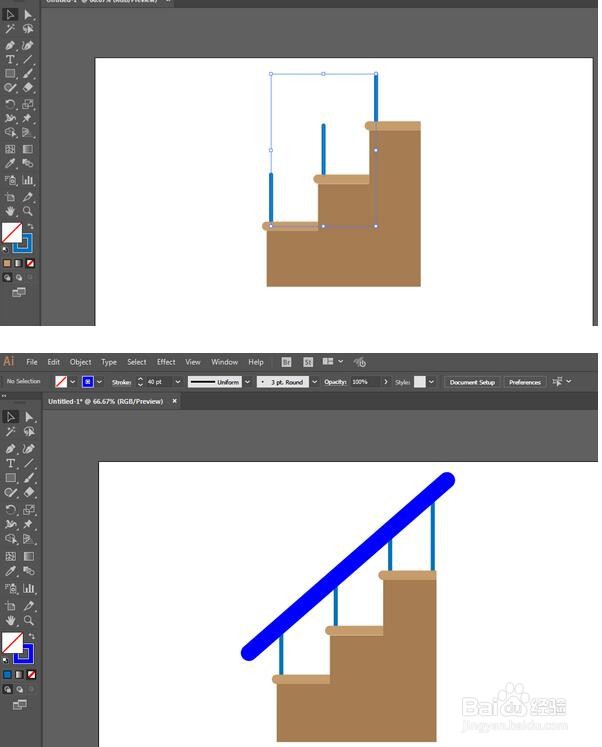Screen dimensions: 602x747
Task: Reset default fill and stroke in lower toolbar
Action: pos(5,661)
